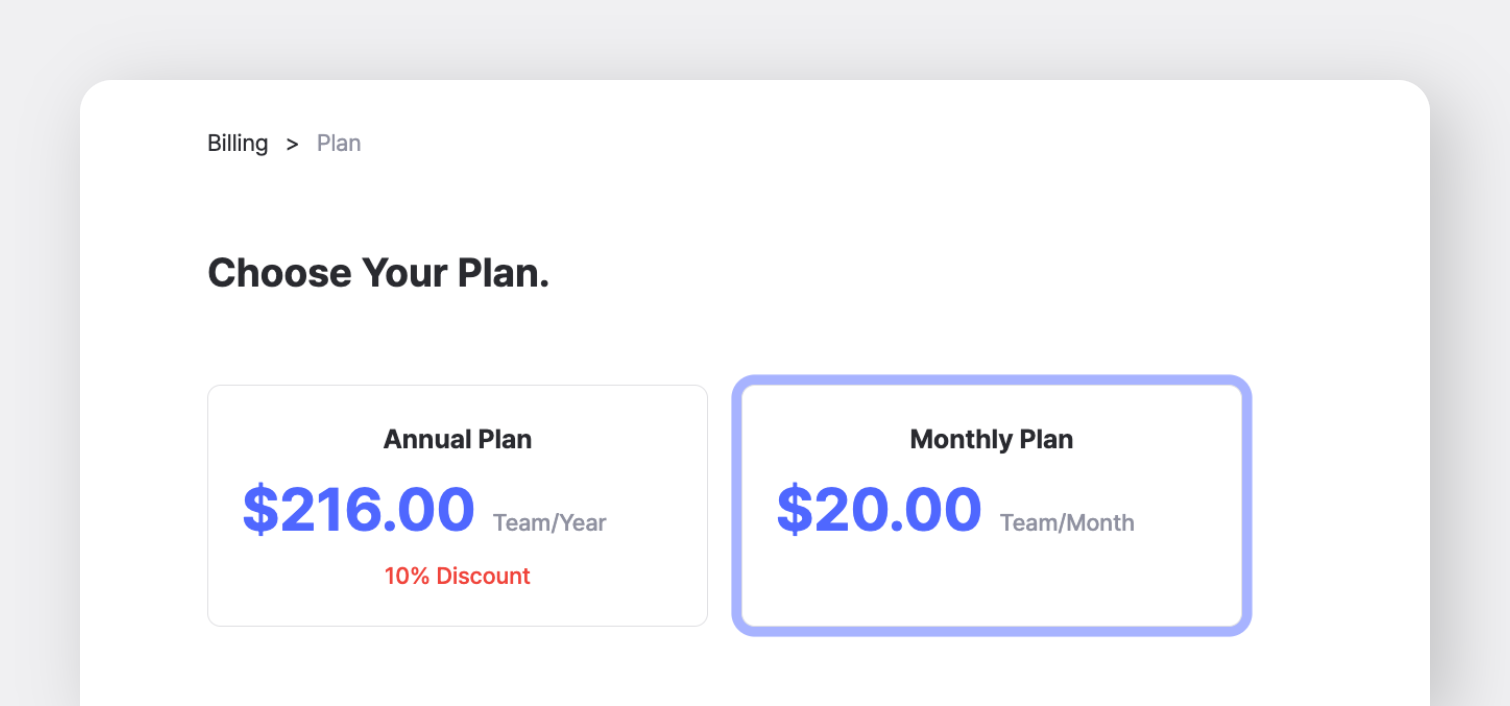This screenshot has width=1510, height=706.
Task: Click the Team/Month billing label
Action: click(1066, 523)
